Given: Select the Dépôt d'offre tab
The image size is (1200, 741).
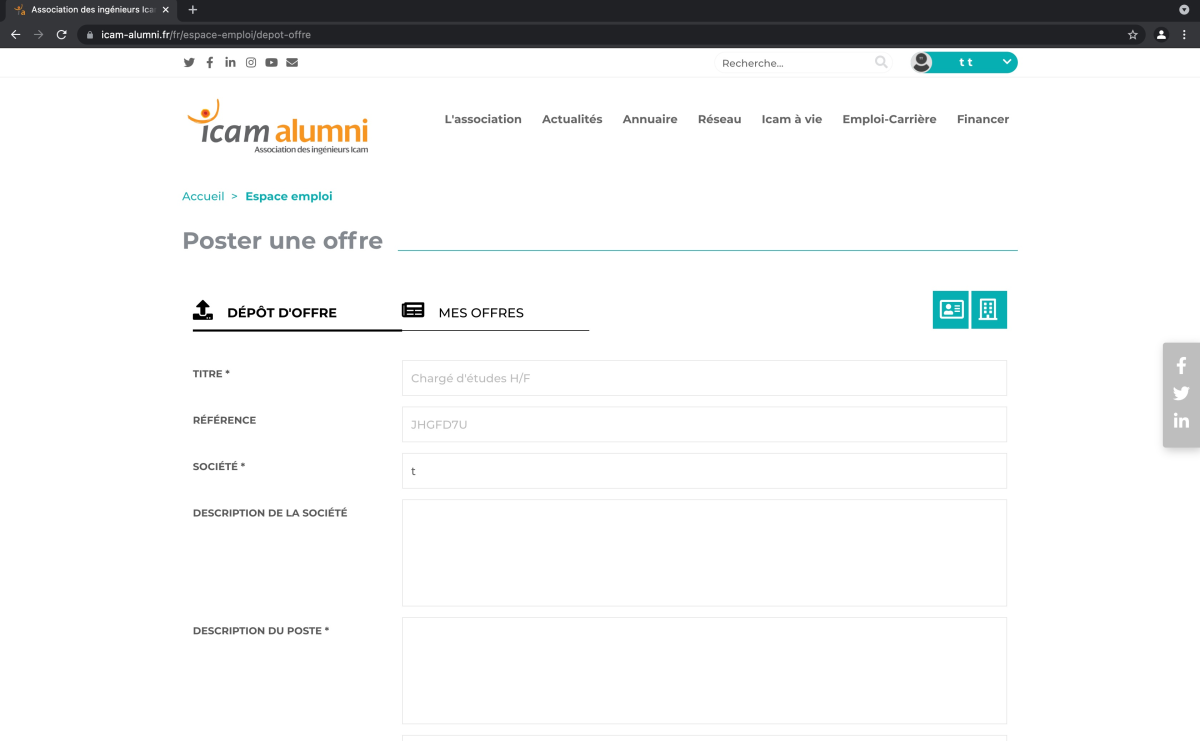Looking at the screenshot, I should point(281,312).
